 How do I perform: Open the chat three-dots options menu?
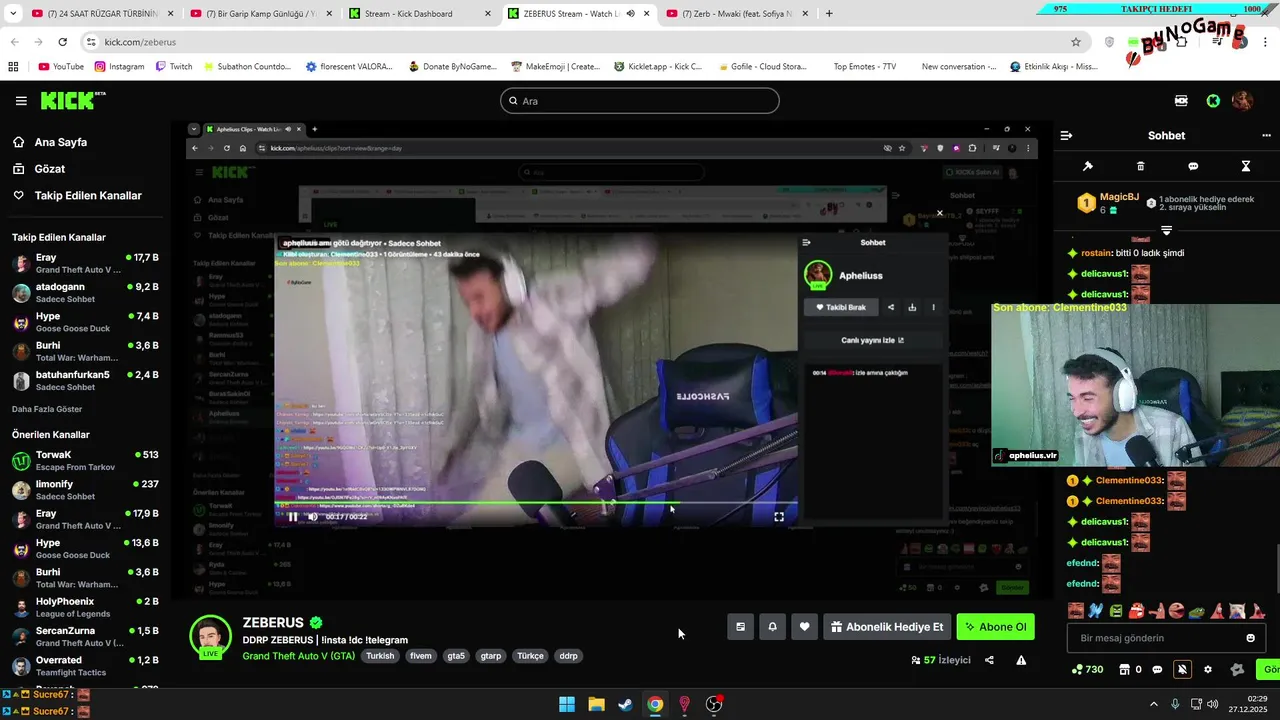pos(1266,135)
